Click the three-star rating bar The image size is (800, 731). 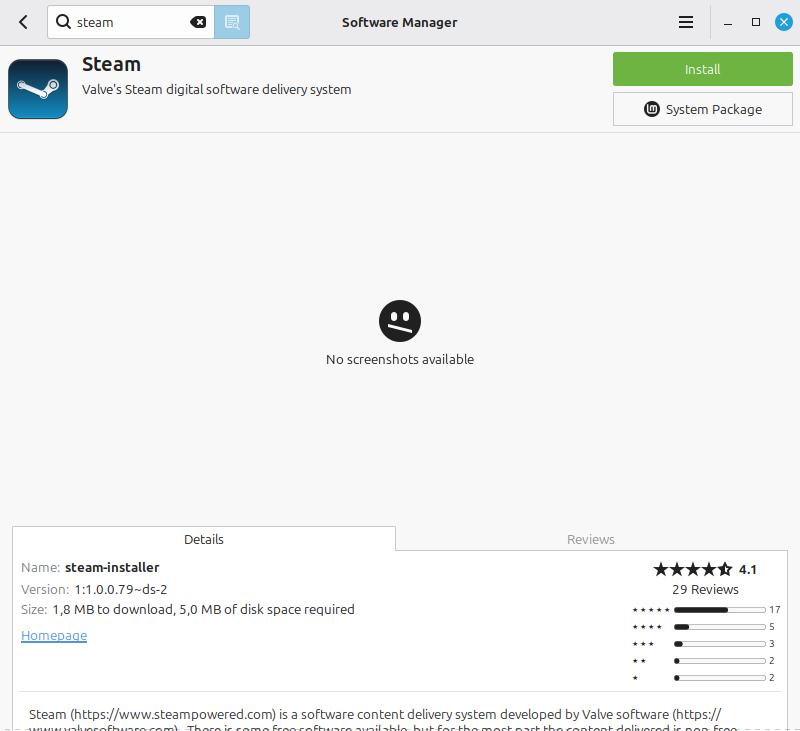(x=719, y=644)
